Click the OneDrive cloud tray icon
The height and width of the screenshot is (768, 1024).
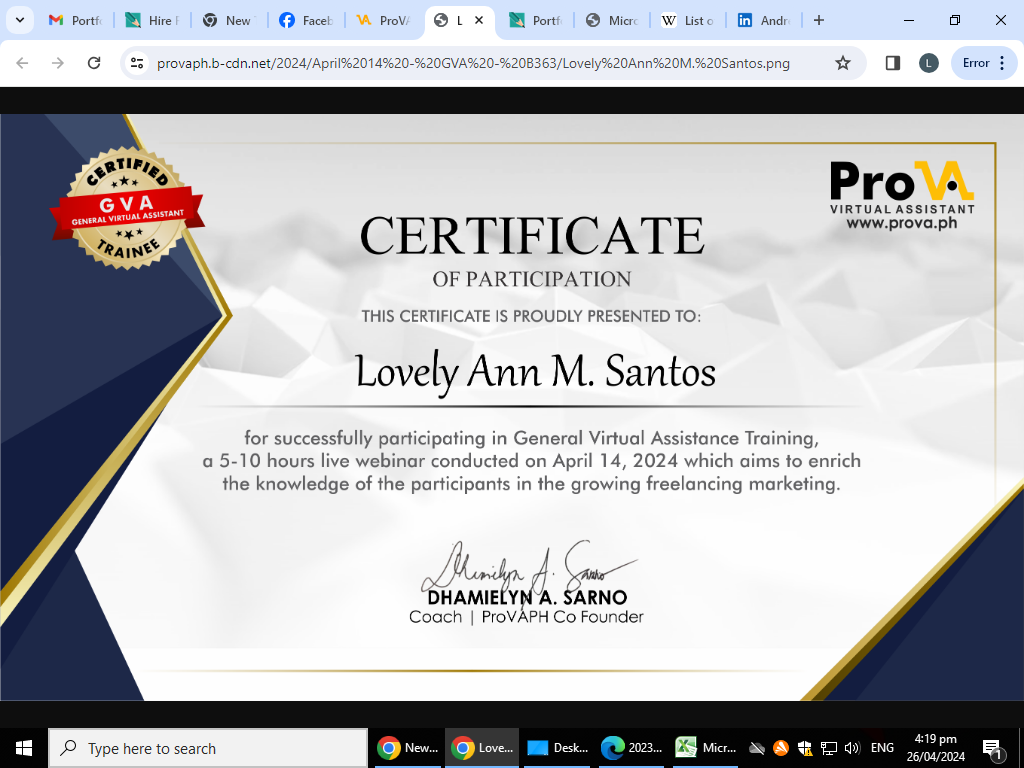[x=757, y=748]
